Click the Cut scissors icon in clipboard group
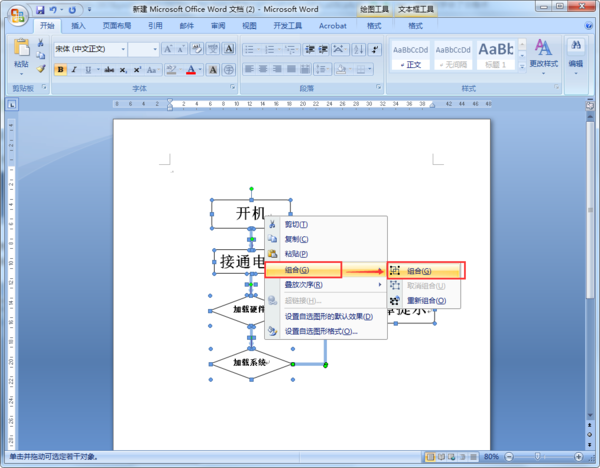The height and width of the screenshot is (468, 600). [x=41, y=42]
